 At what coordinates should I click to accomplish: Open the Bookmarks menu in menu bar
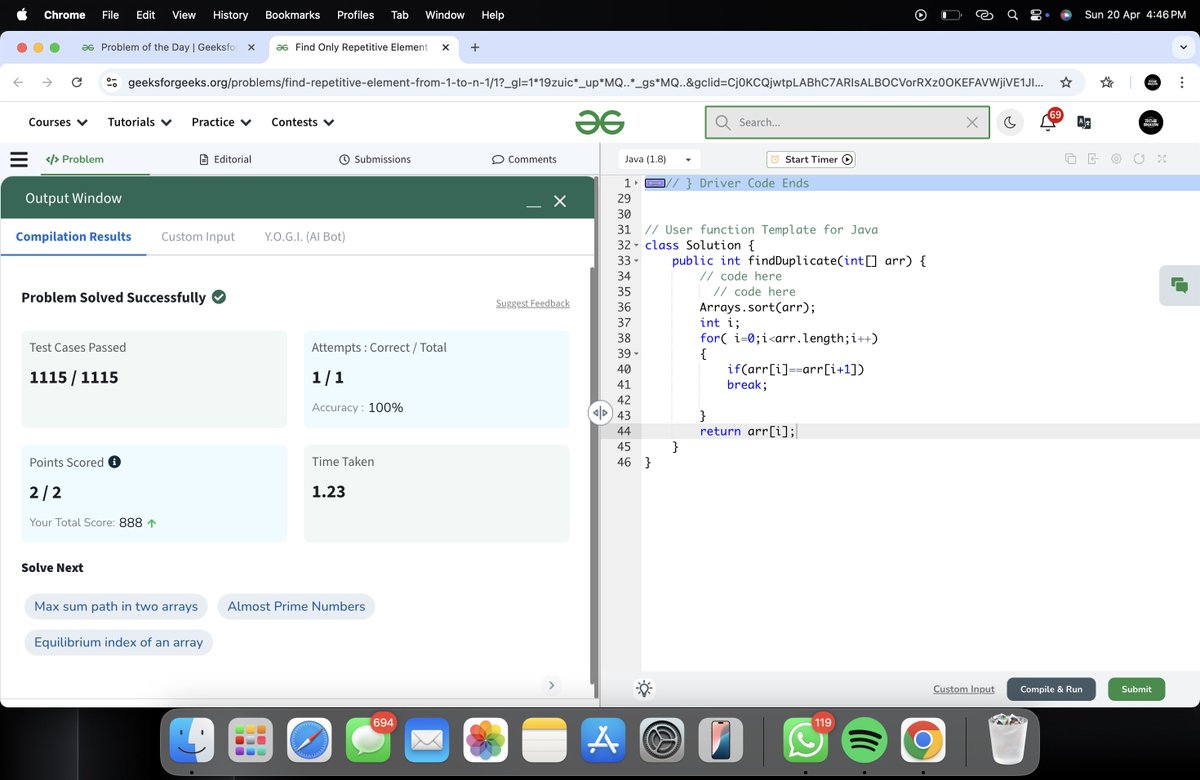click(292, 15)
